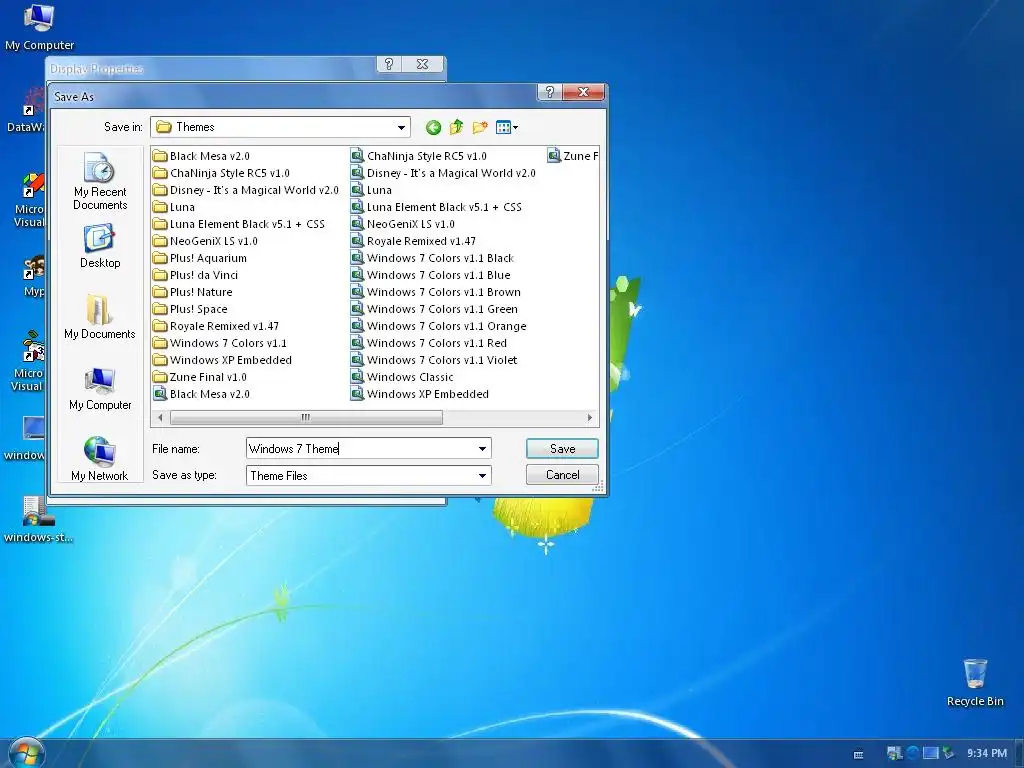Select the Luna Element Black theme file
The image size is (1024, 768).
(x=436, y=207)
